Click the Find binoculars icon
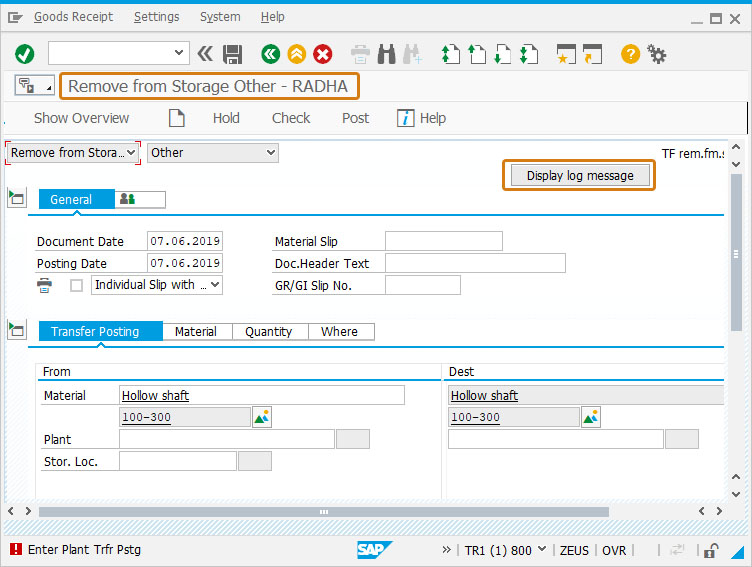The height and width of the screenshot is (567, 752). [387, 54]
